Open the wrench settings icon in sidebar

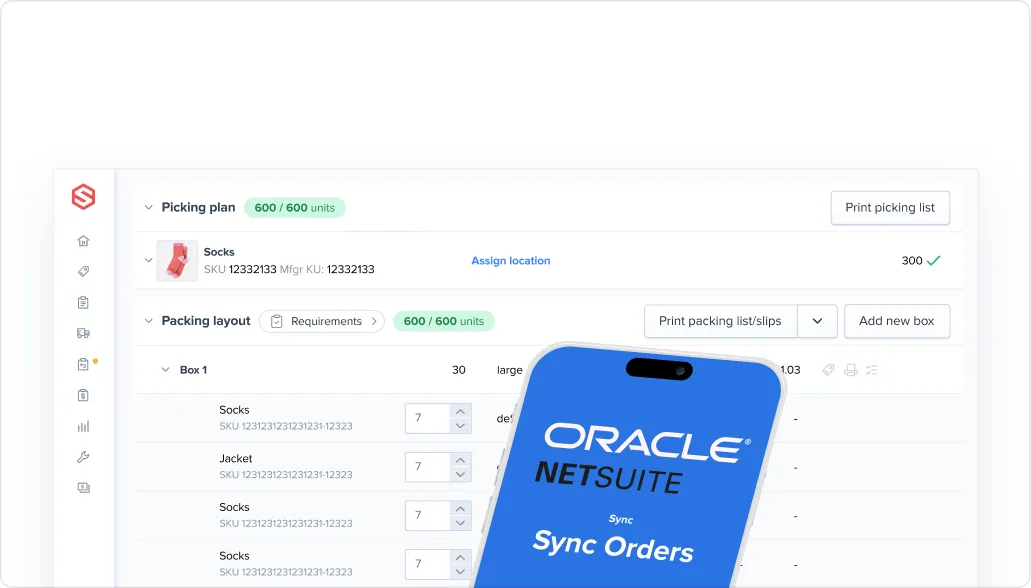[x=83, y=456]
